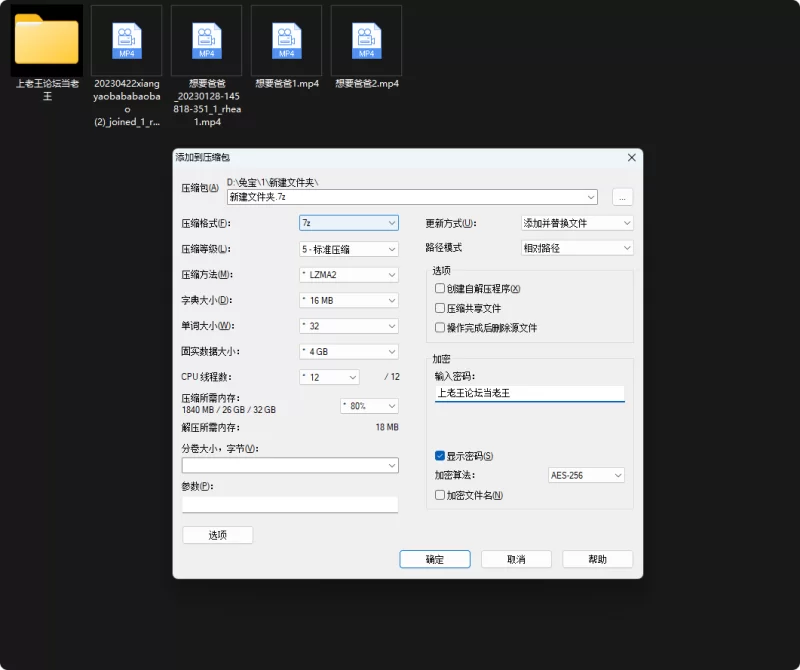Click the browse '...' button for archive path

(x=622, y=197)
